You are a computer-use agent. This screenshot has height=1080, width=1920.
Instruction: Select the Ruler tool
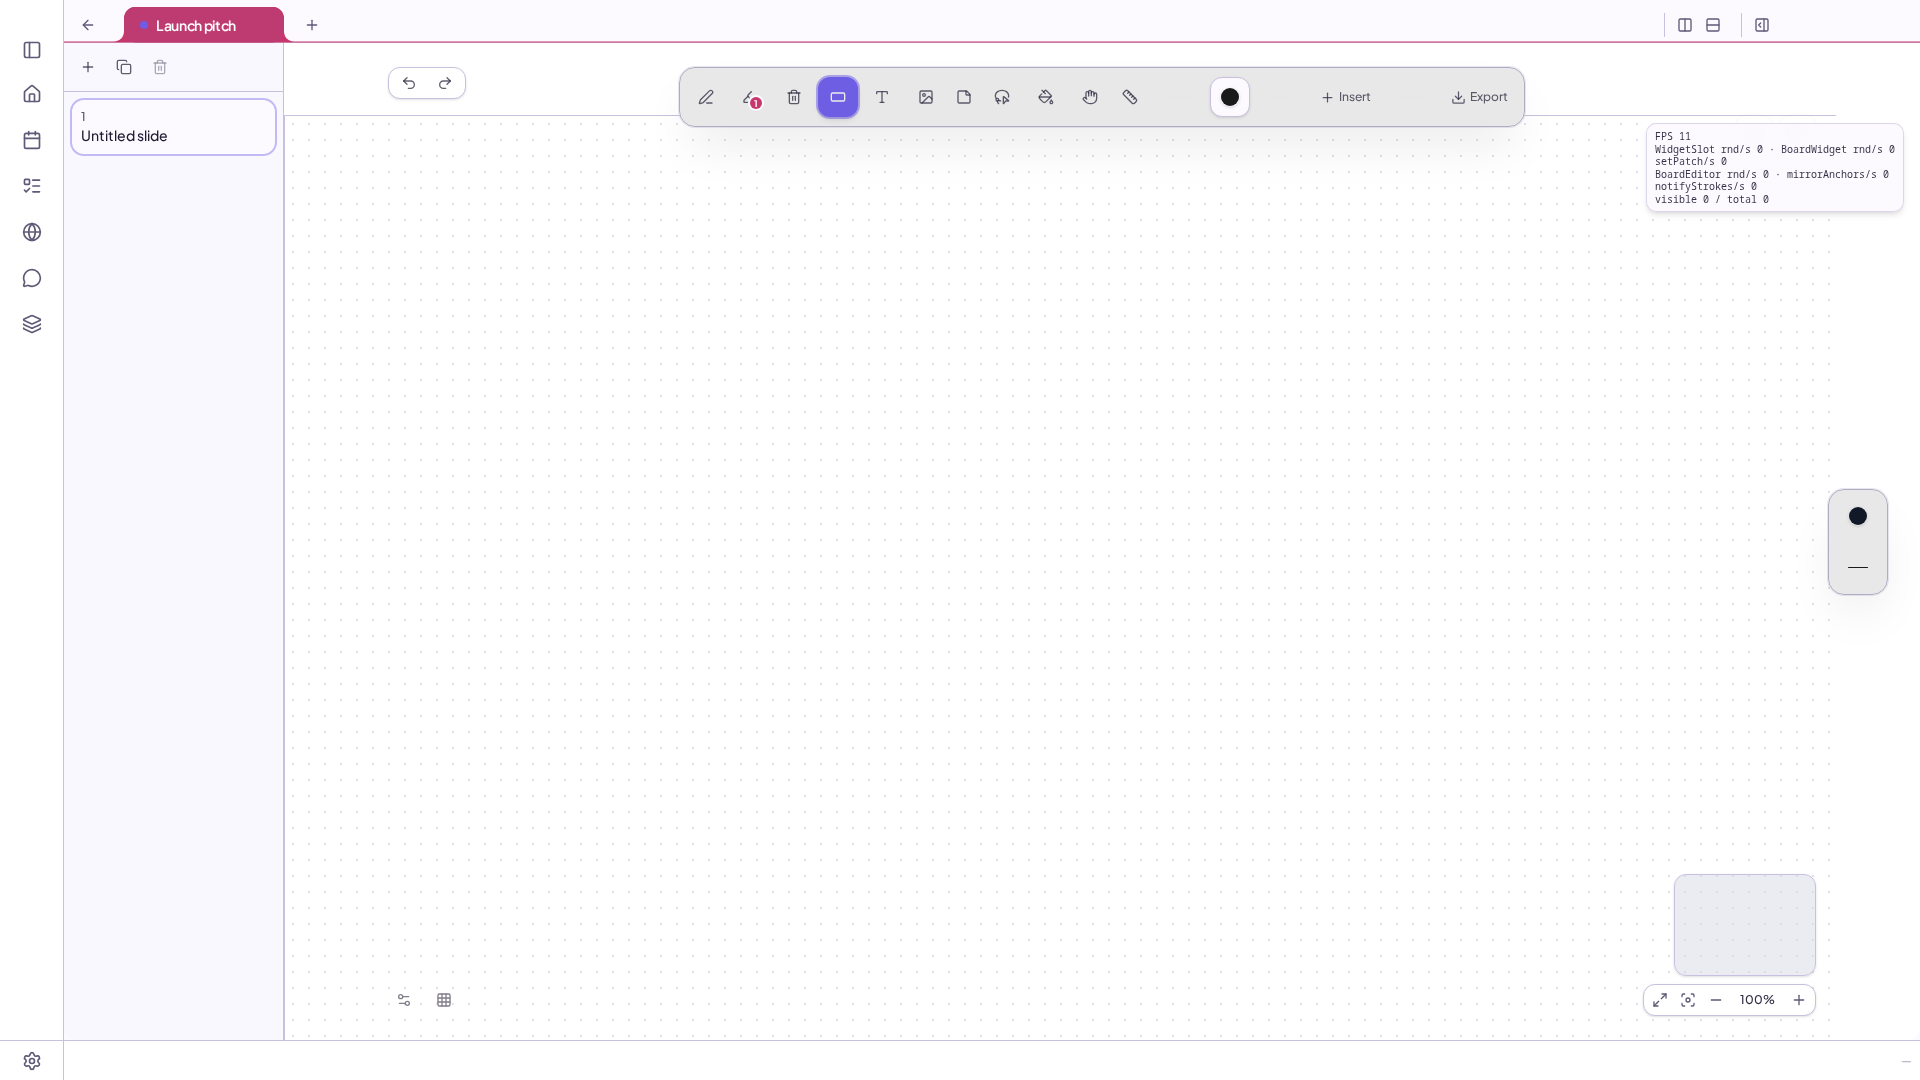pyautogui.click(x=1130, y=97)
